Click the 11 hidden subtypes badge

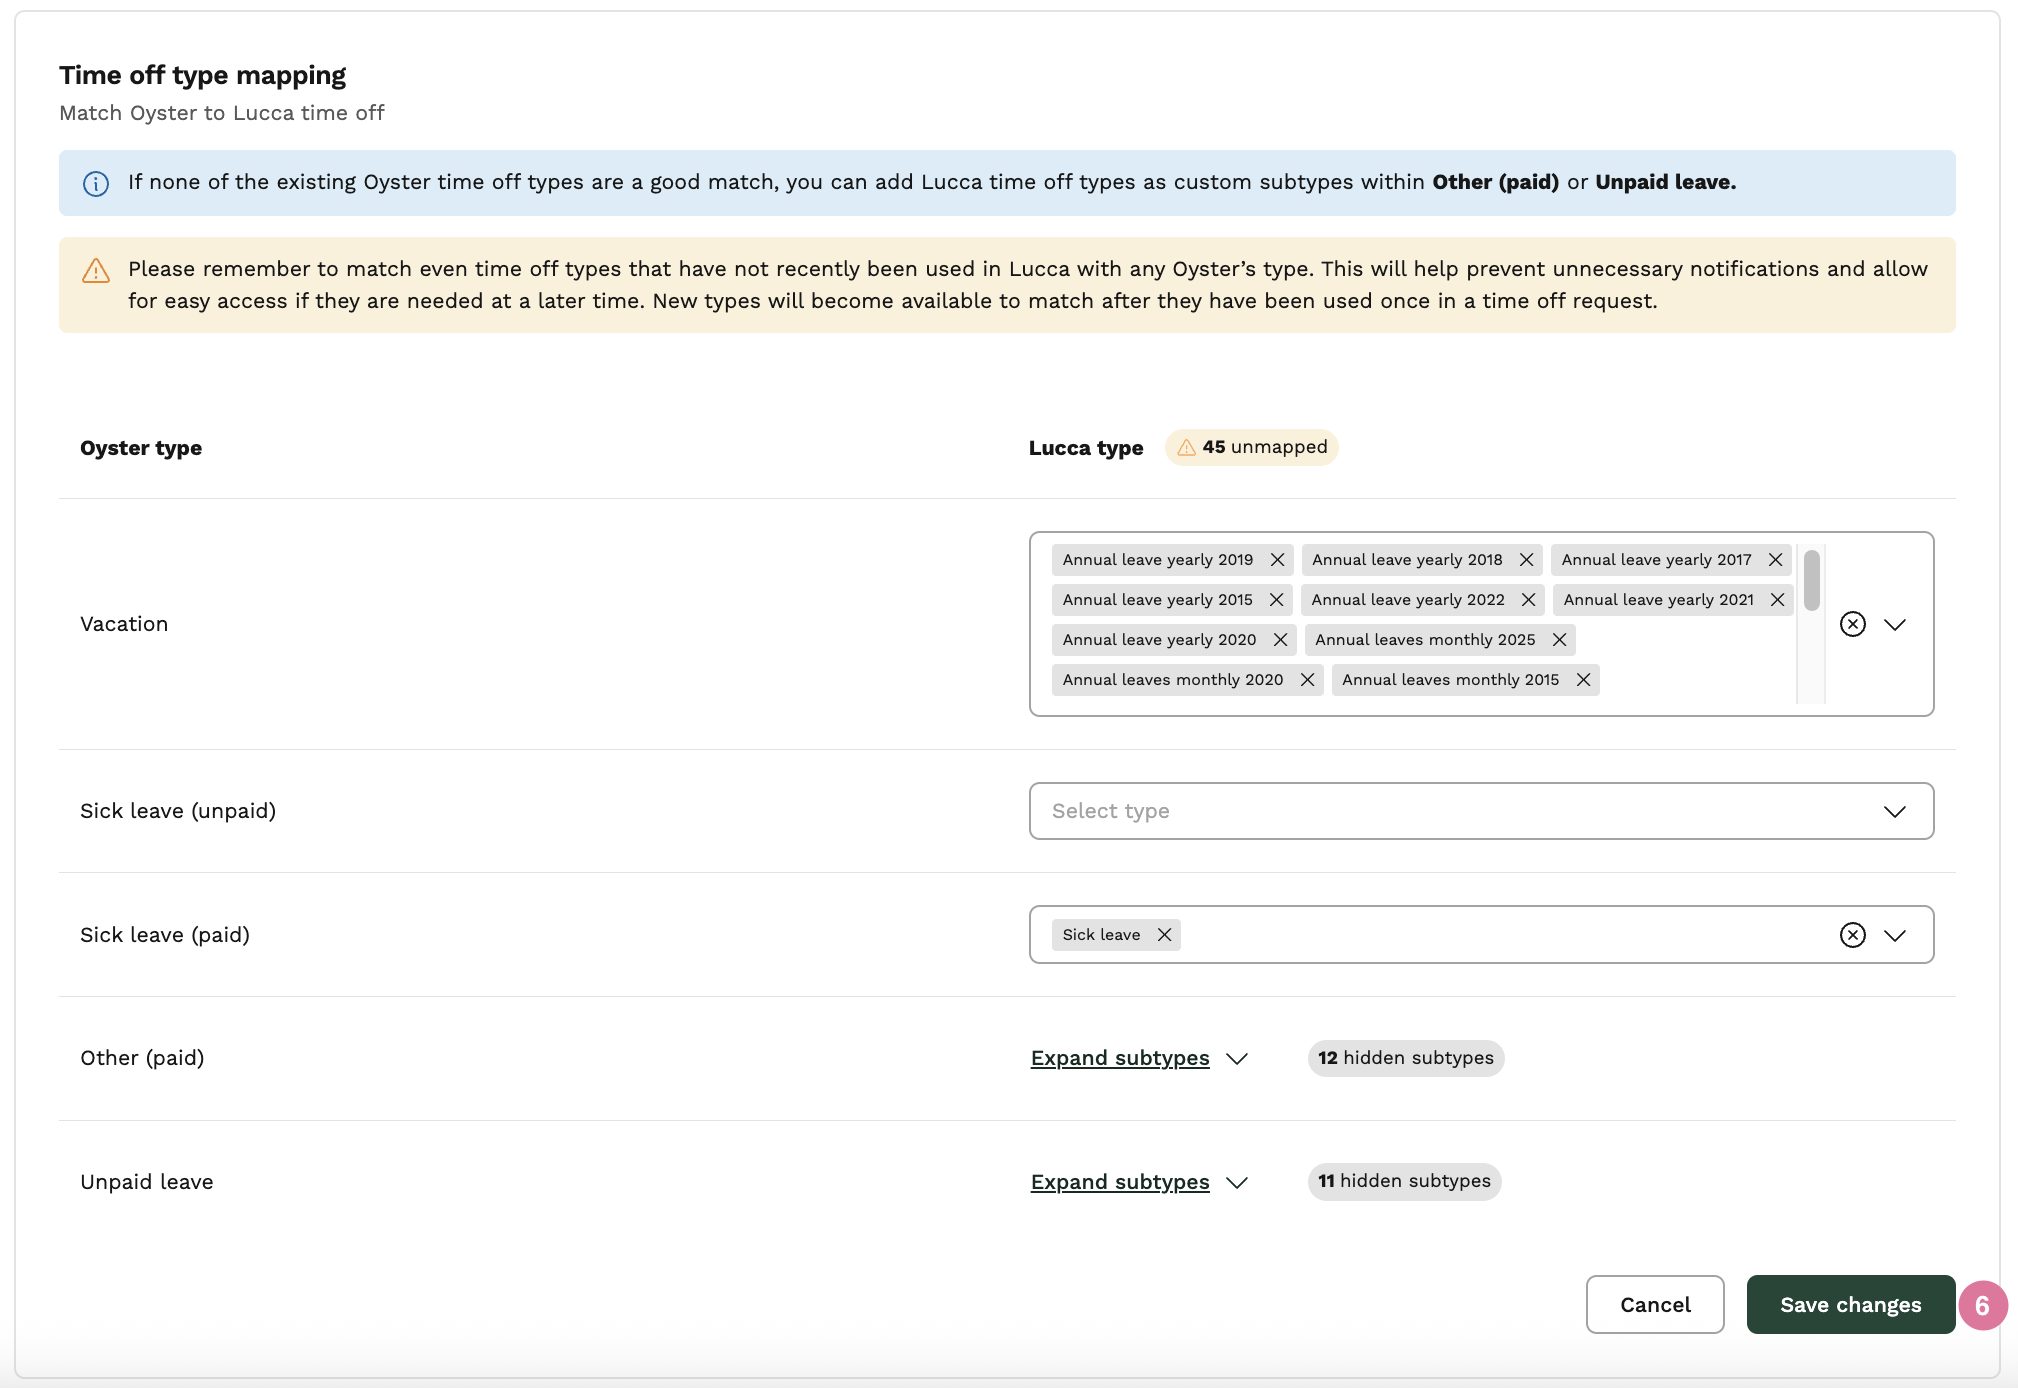click(x=1404, y=1181)
